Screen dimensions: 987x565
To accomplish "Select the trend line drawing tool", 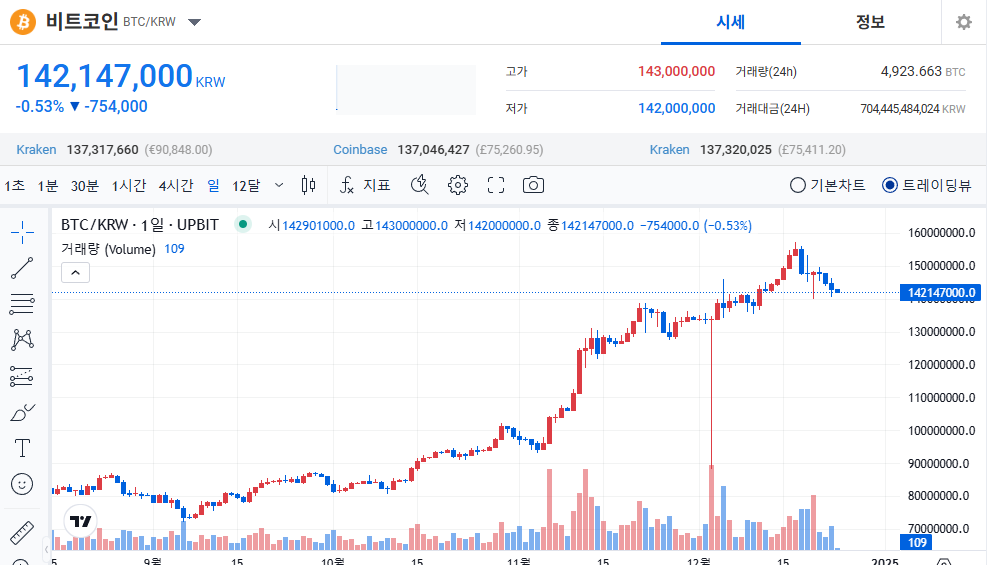I will (x=22, y=268).
